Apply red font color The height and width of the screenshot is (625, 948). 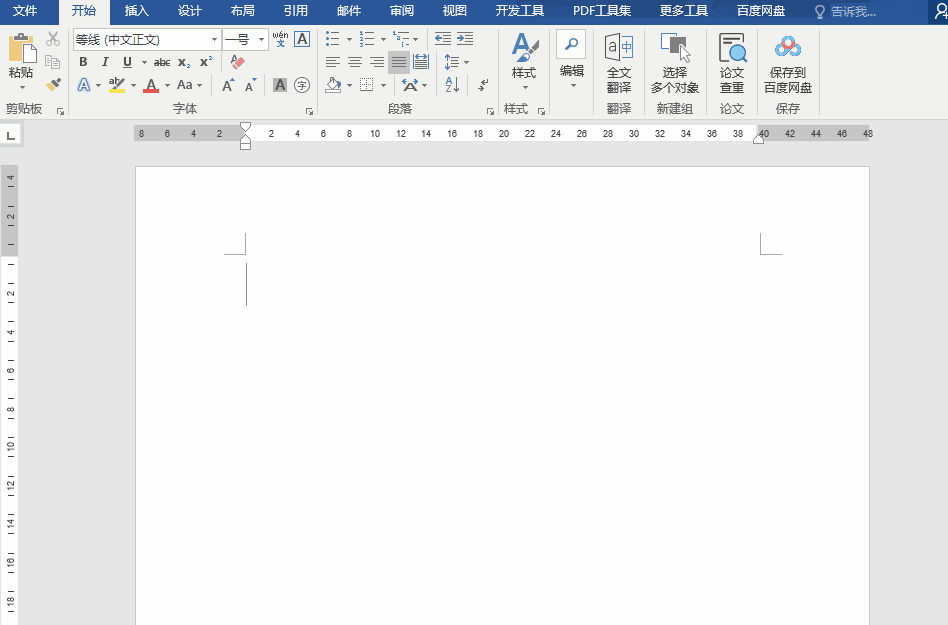pos(151,85)
